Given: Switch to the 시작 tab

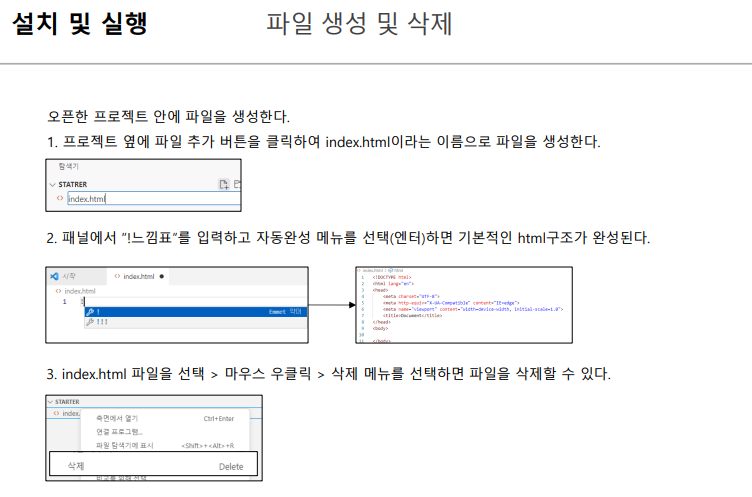Looking at the screenshot, I should (77, 276).
